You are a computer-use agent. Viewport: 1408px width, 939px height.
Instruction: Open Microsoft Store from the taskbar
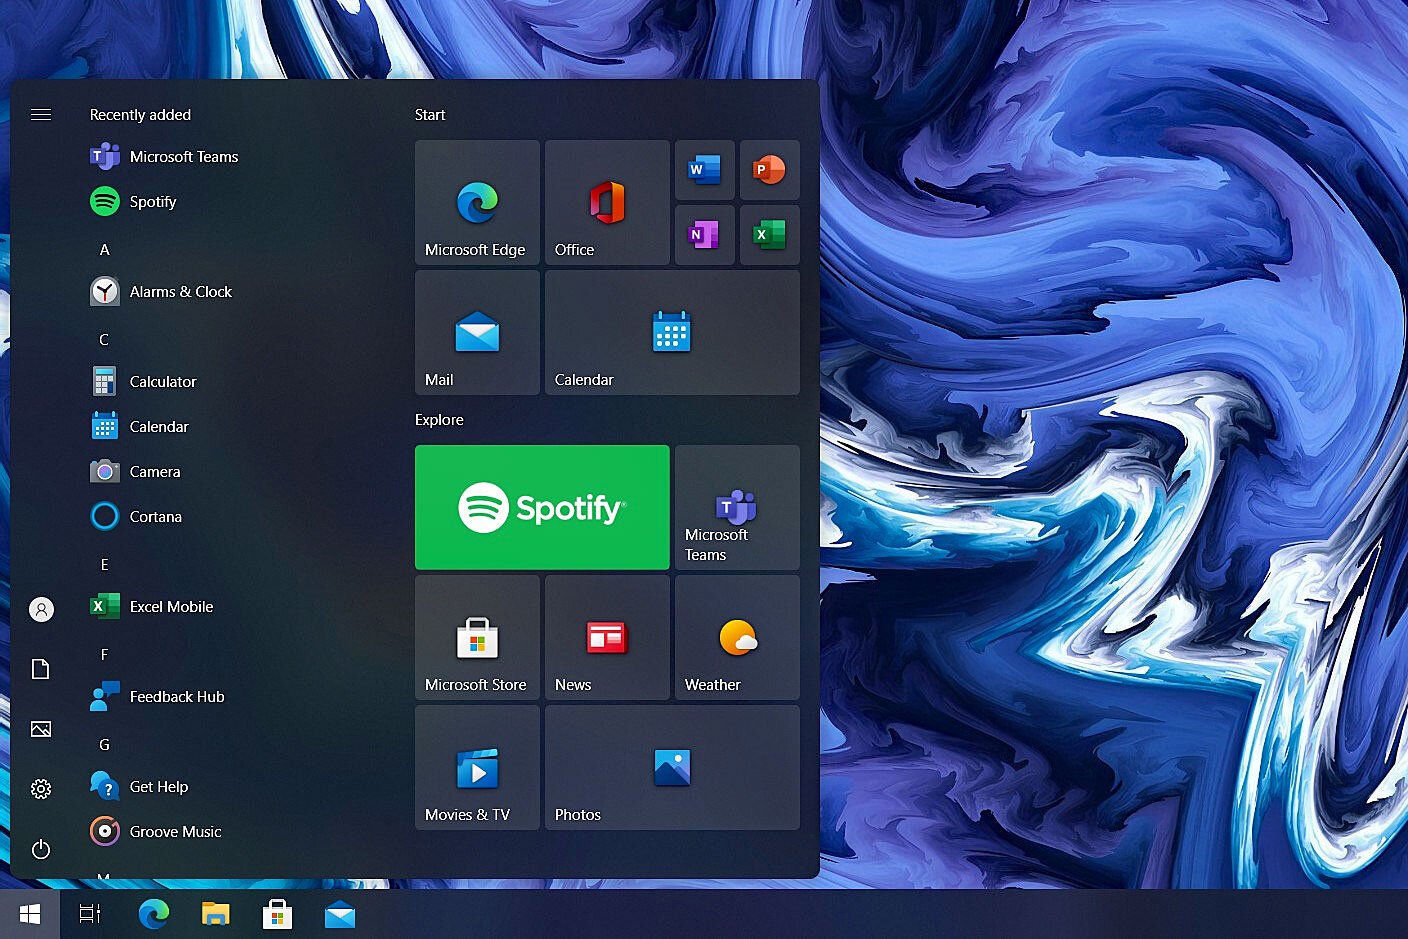click(277, 914)
